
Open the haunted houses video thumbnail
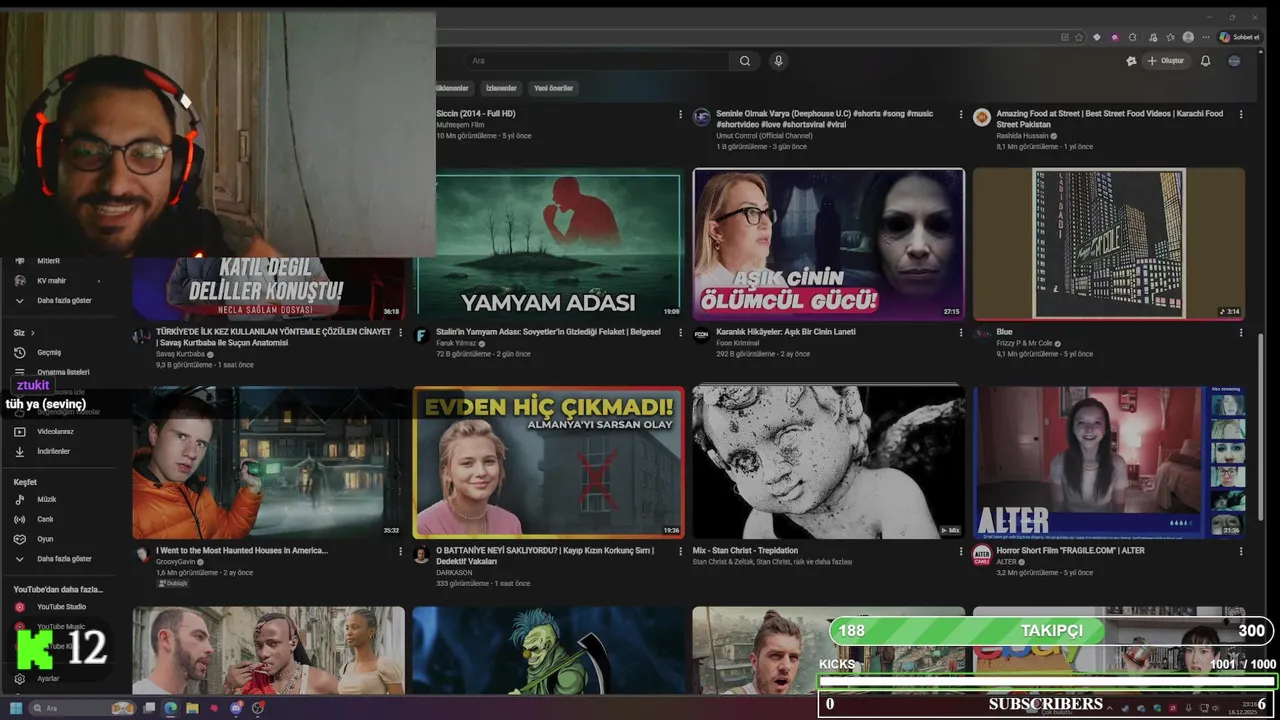(268, 462)
